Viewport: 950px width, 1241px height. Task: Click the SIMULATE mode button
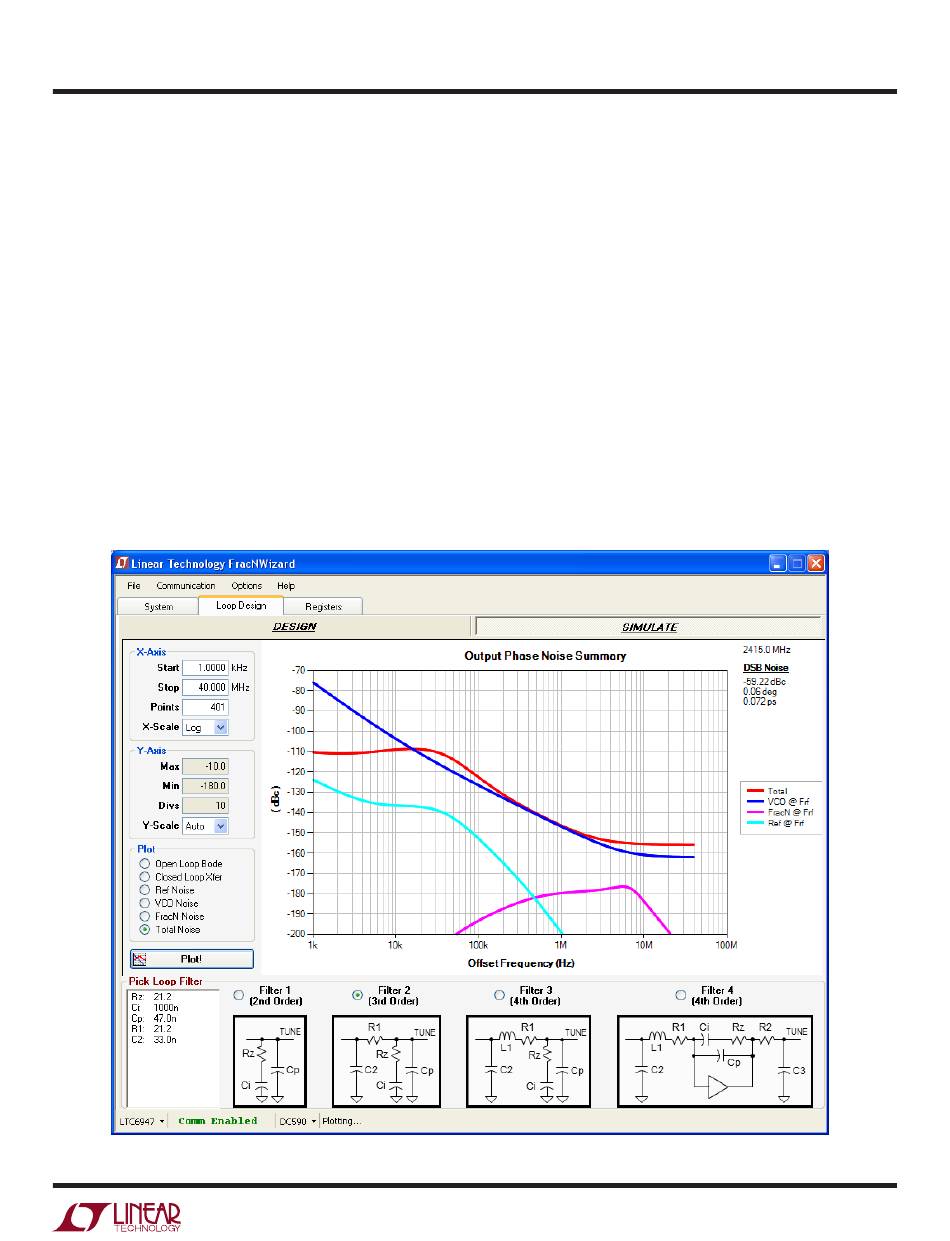click(x=649, y=627)
